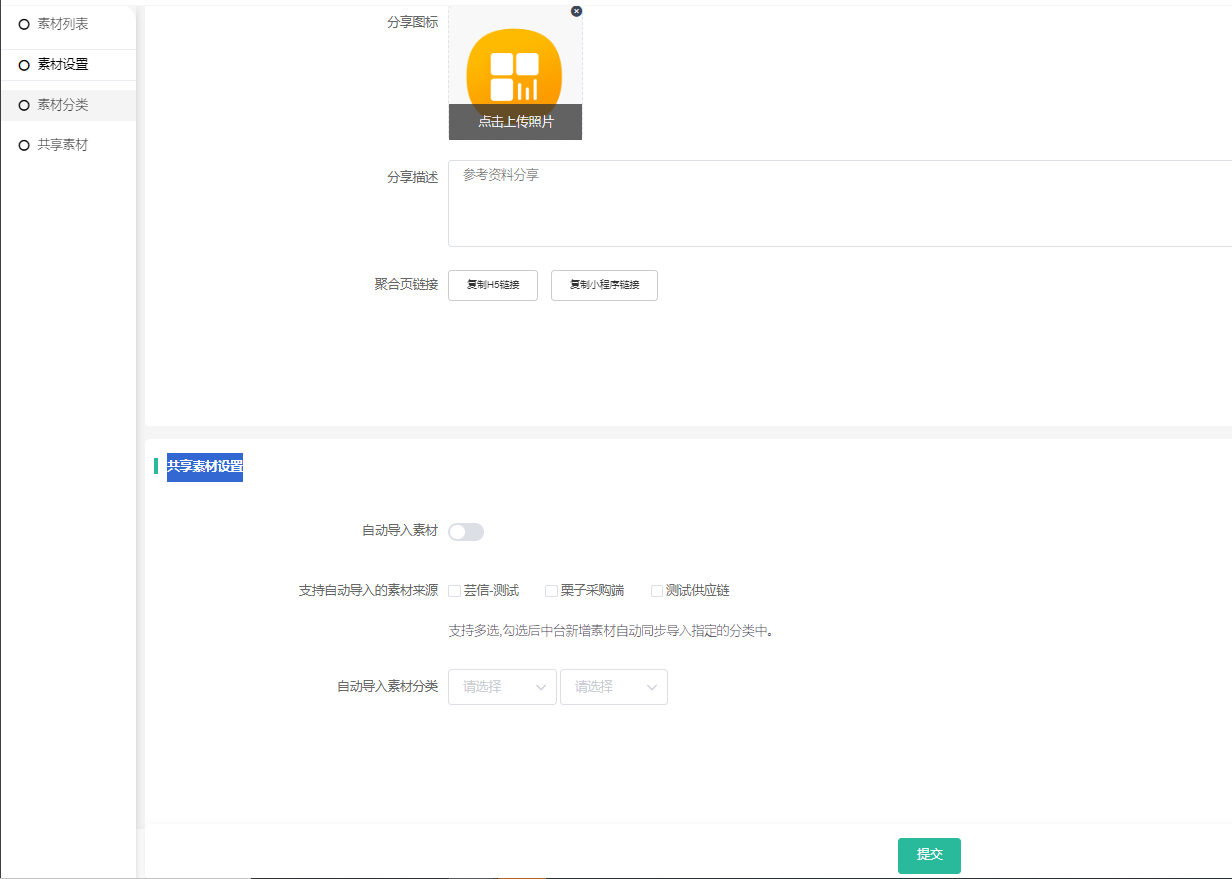Go to the 素材设置 menu label

coord(63,65)
